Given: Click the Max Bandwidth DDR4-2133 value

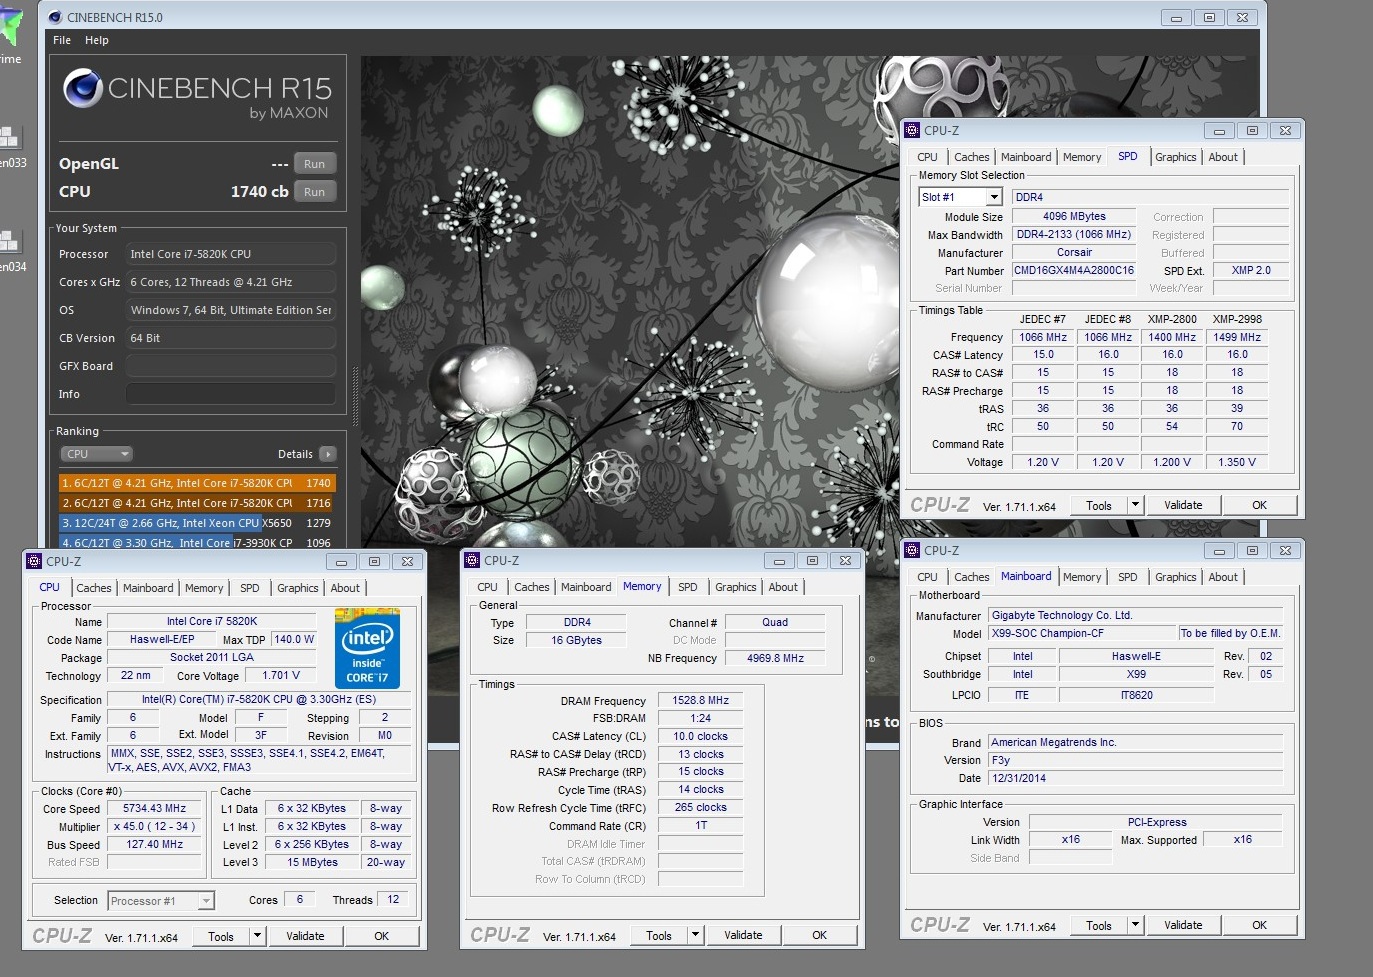Looking at the screenshot, I should coord(1074,234).
